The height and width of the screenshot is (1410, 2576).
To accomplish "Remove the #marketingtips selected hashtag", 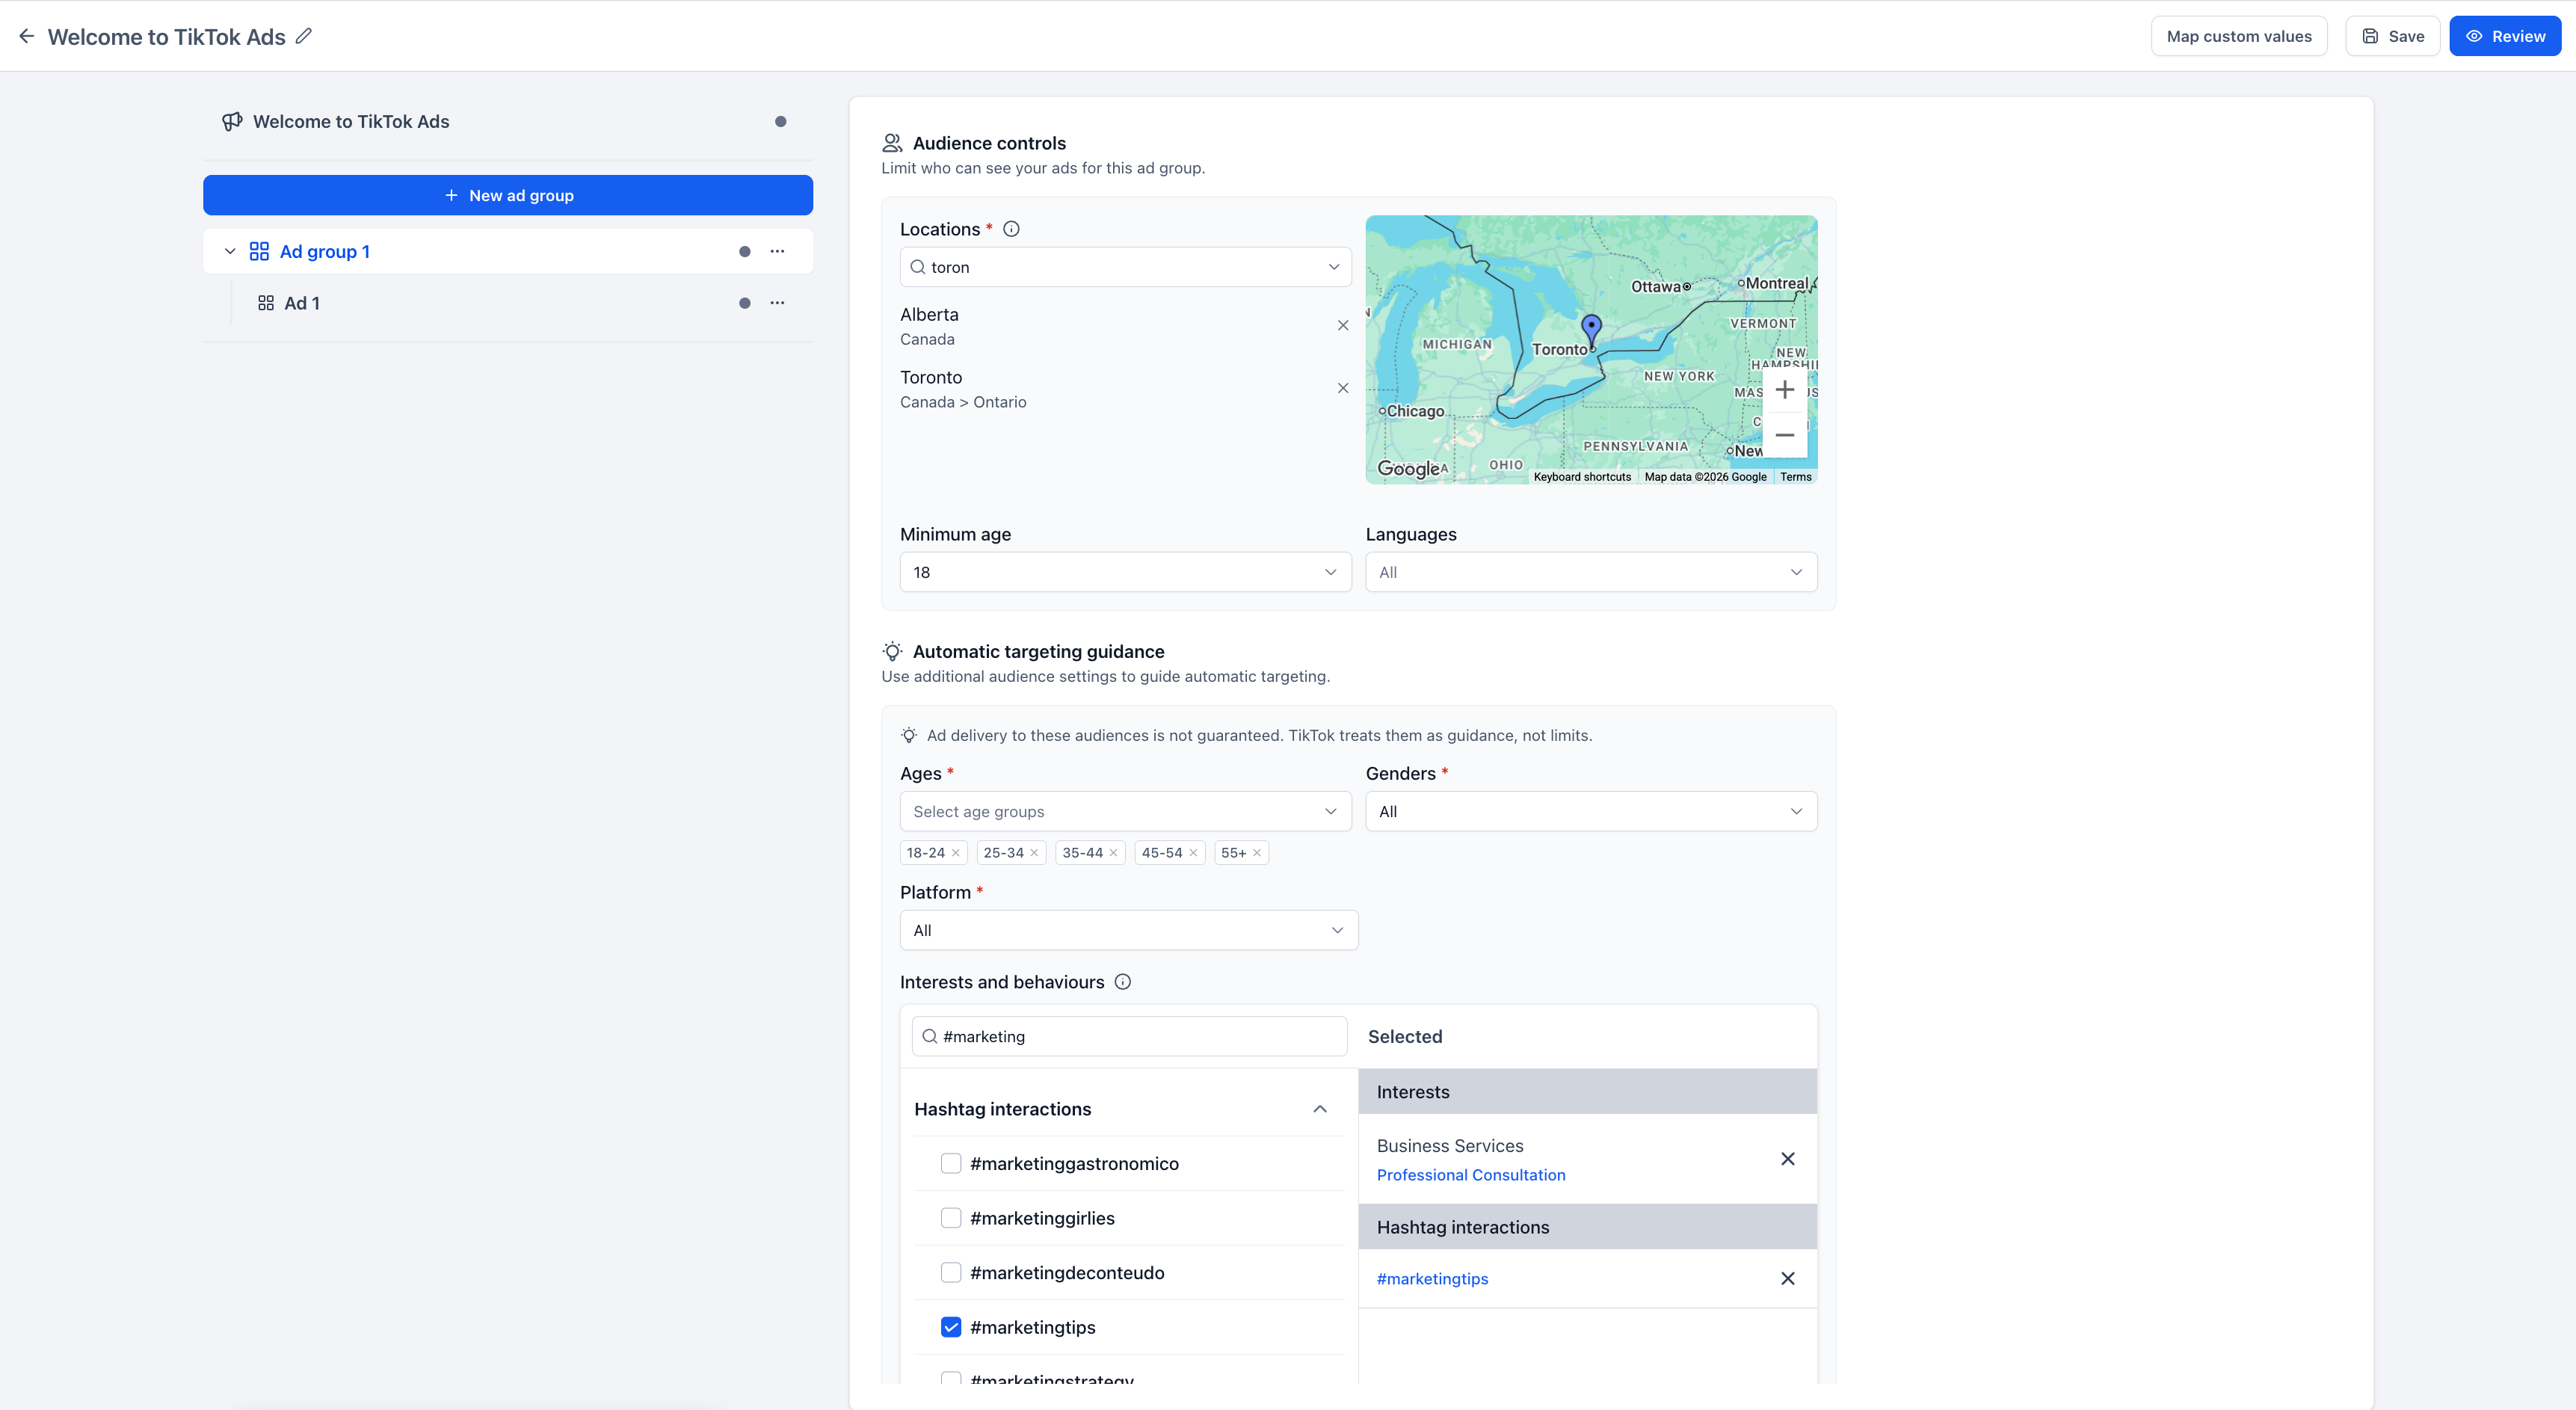I will click(x=1788, y=1279).
